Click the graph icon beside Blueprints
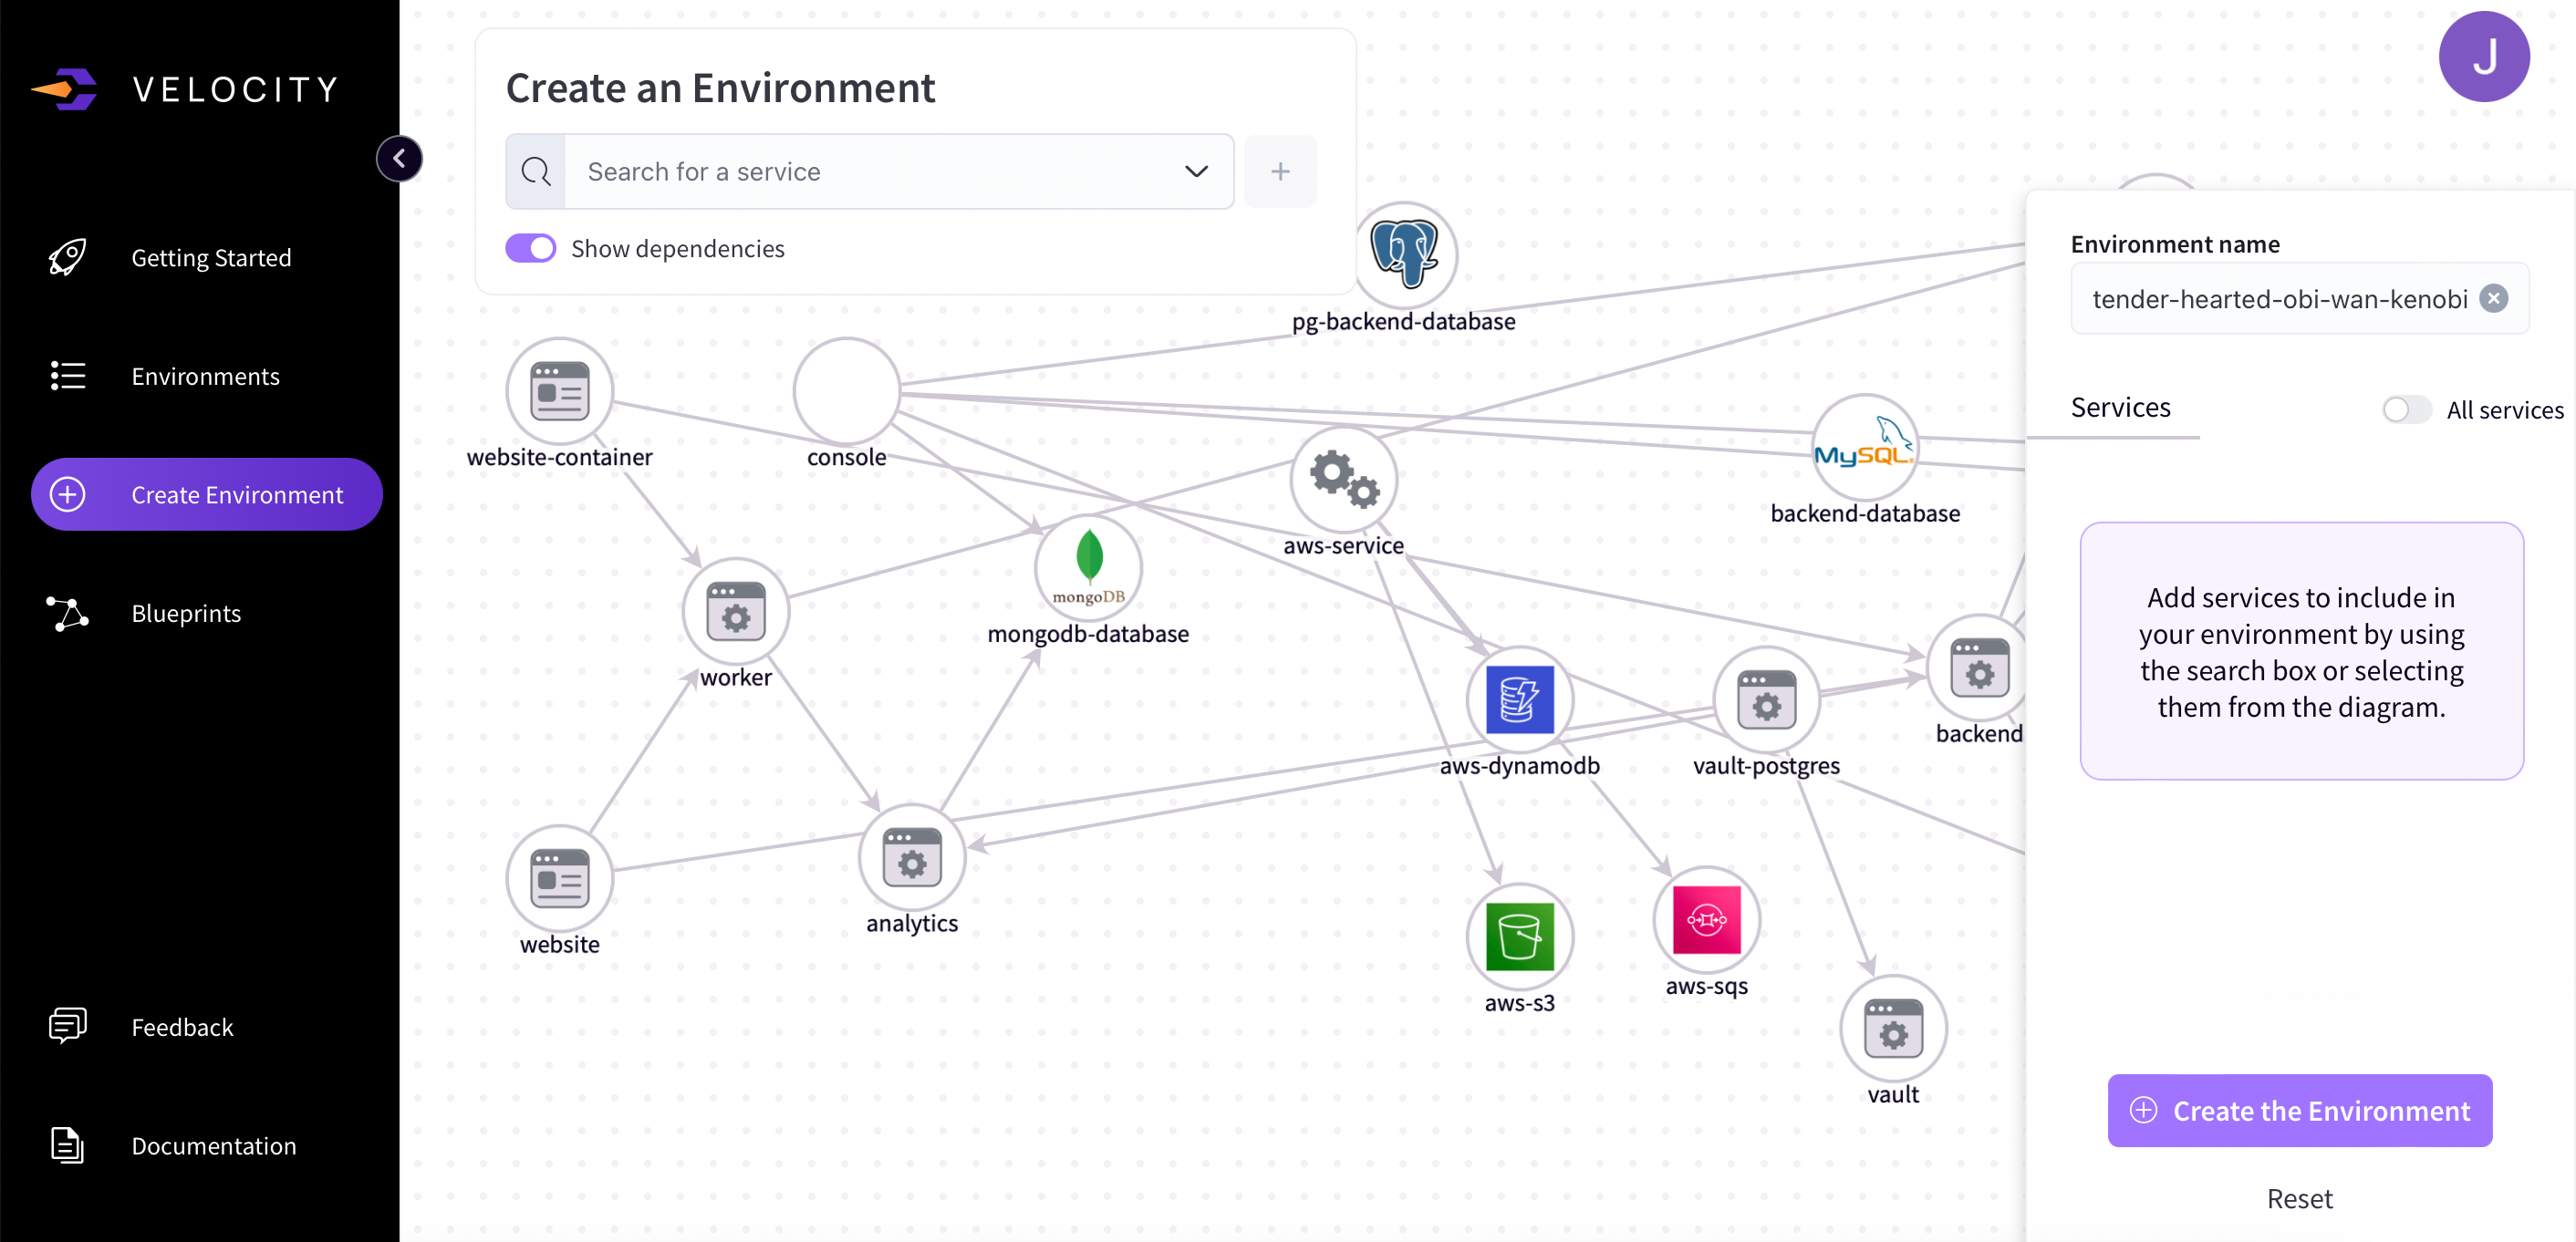Image resolution: width=2576 pixels, height=1242 pixels. (x=67, y=613)
